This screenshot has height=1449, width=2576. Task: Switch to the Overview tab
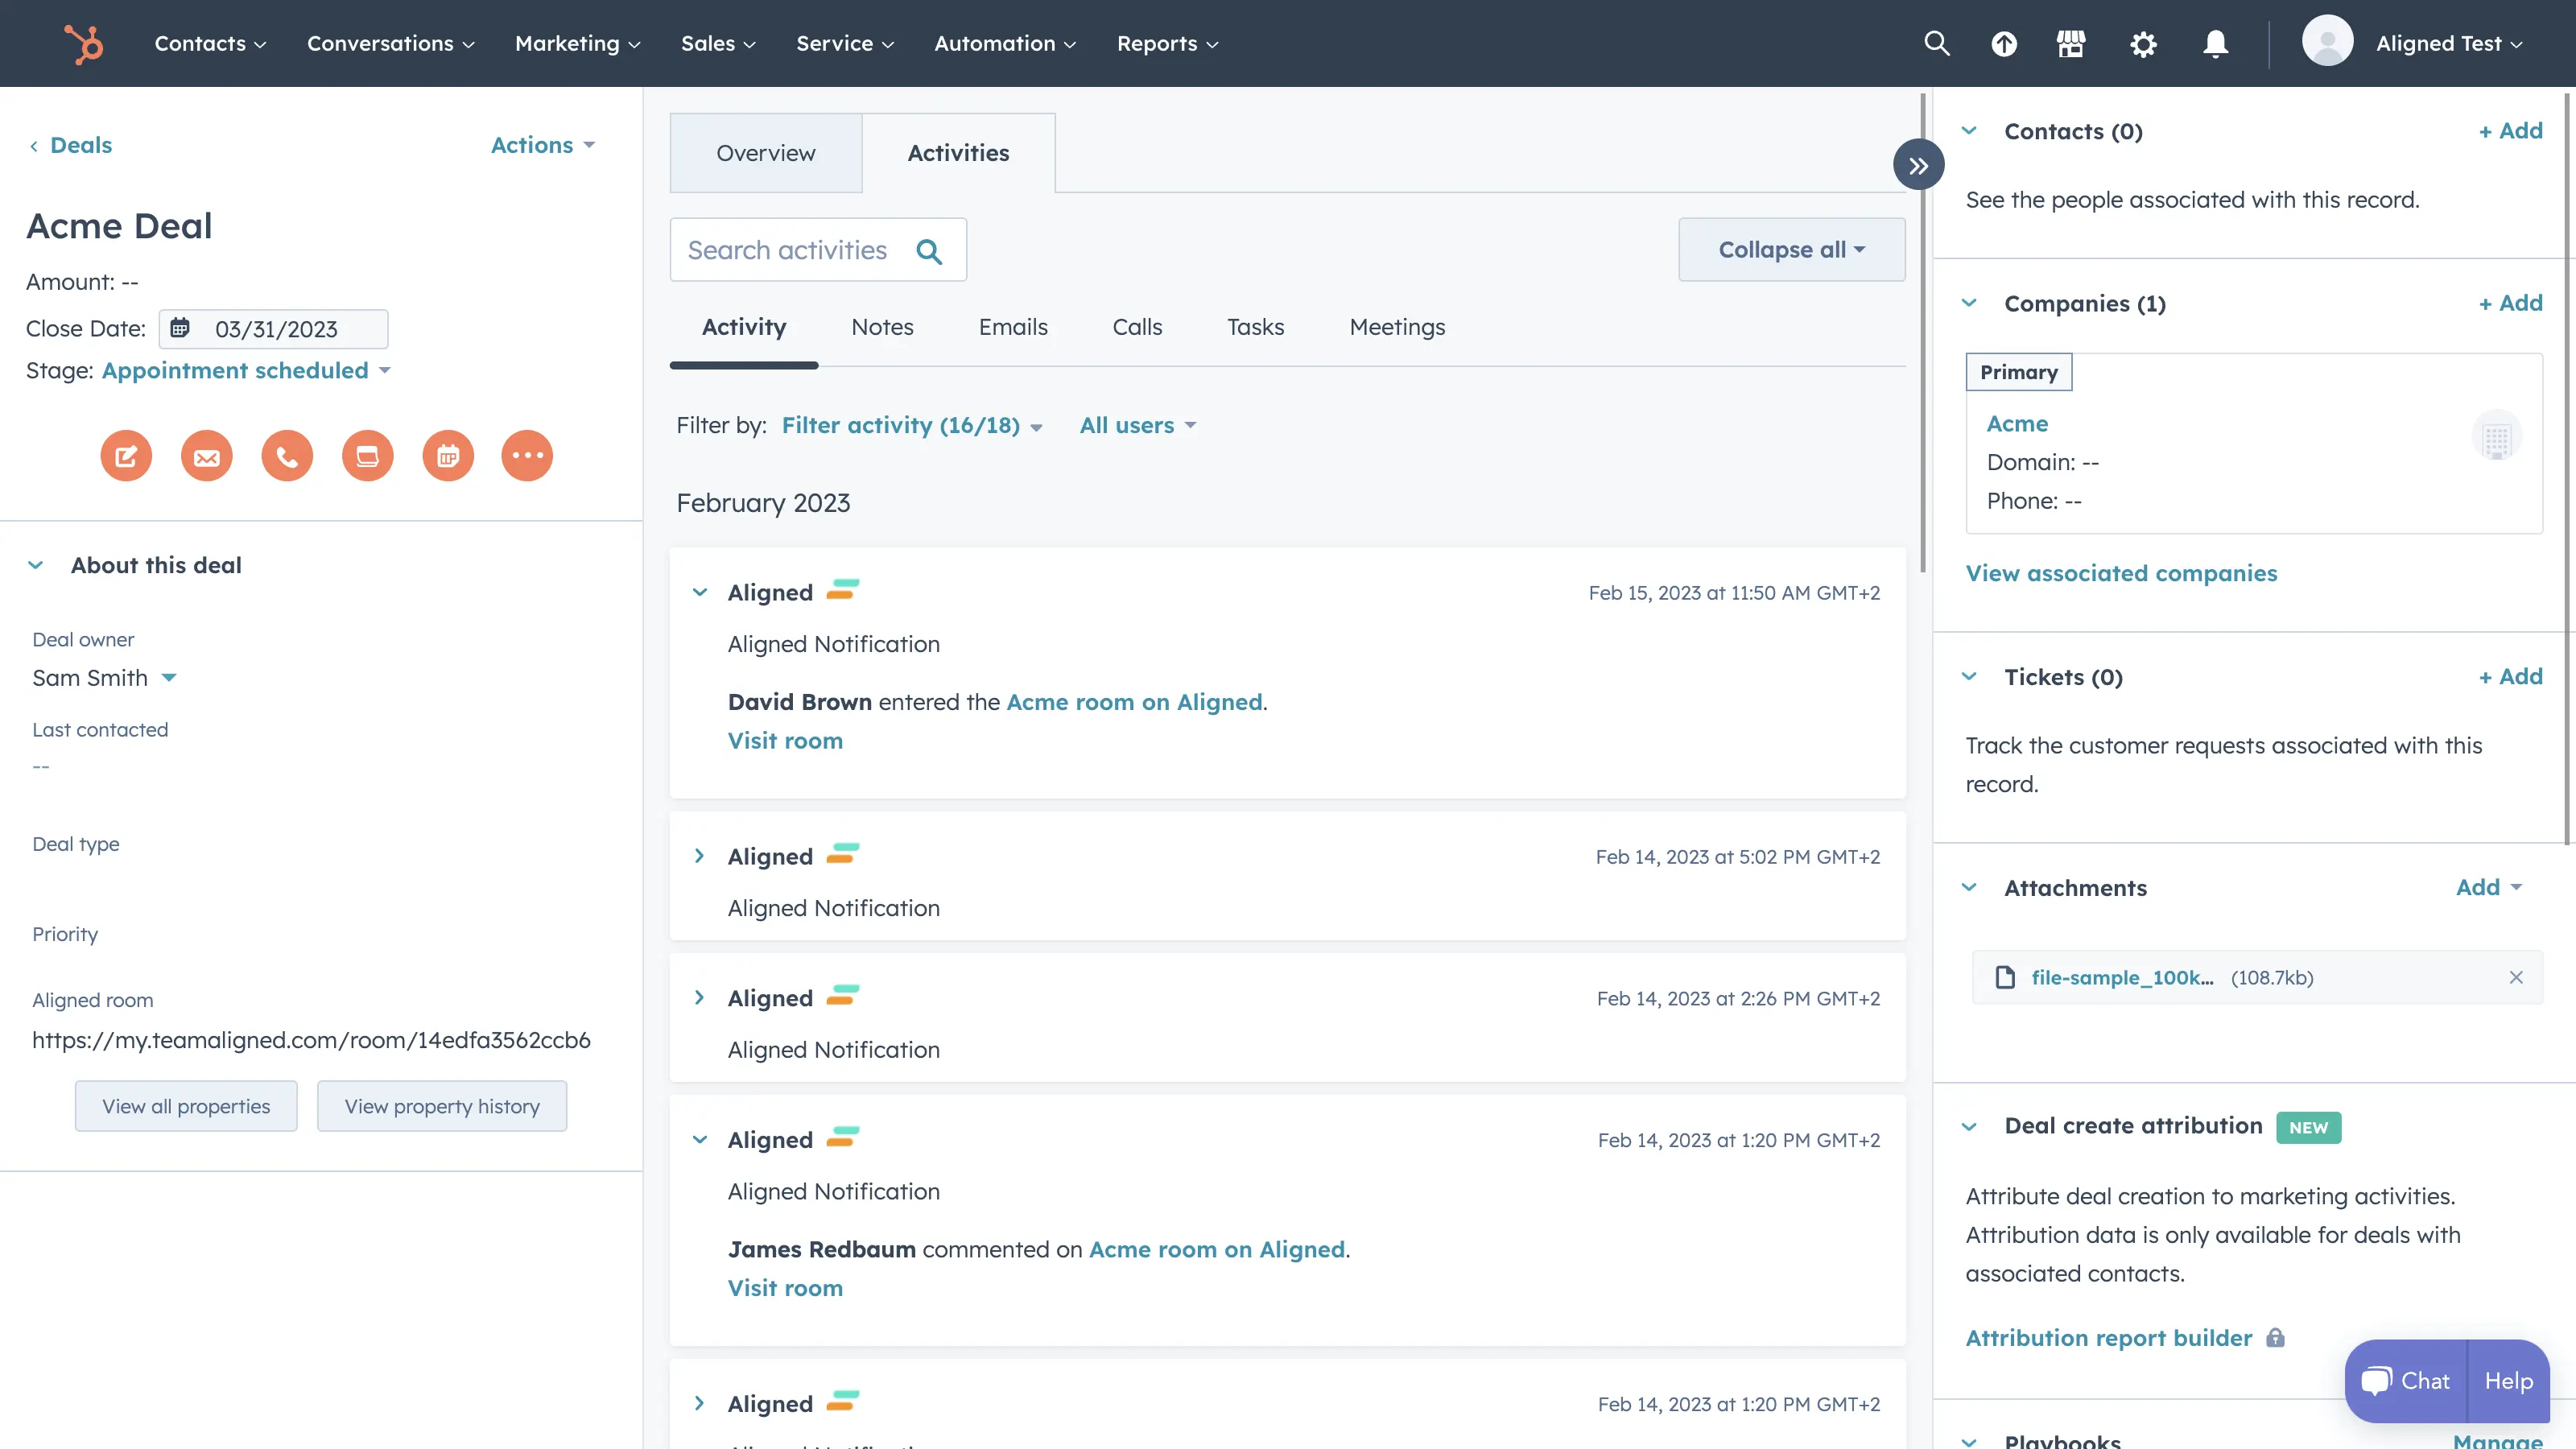click(x=765, y=153)
